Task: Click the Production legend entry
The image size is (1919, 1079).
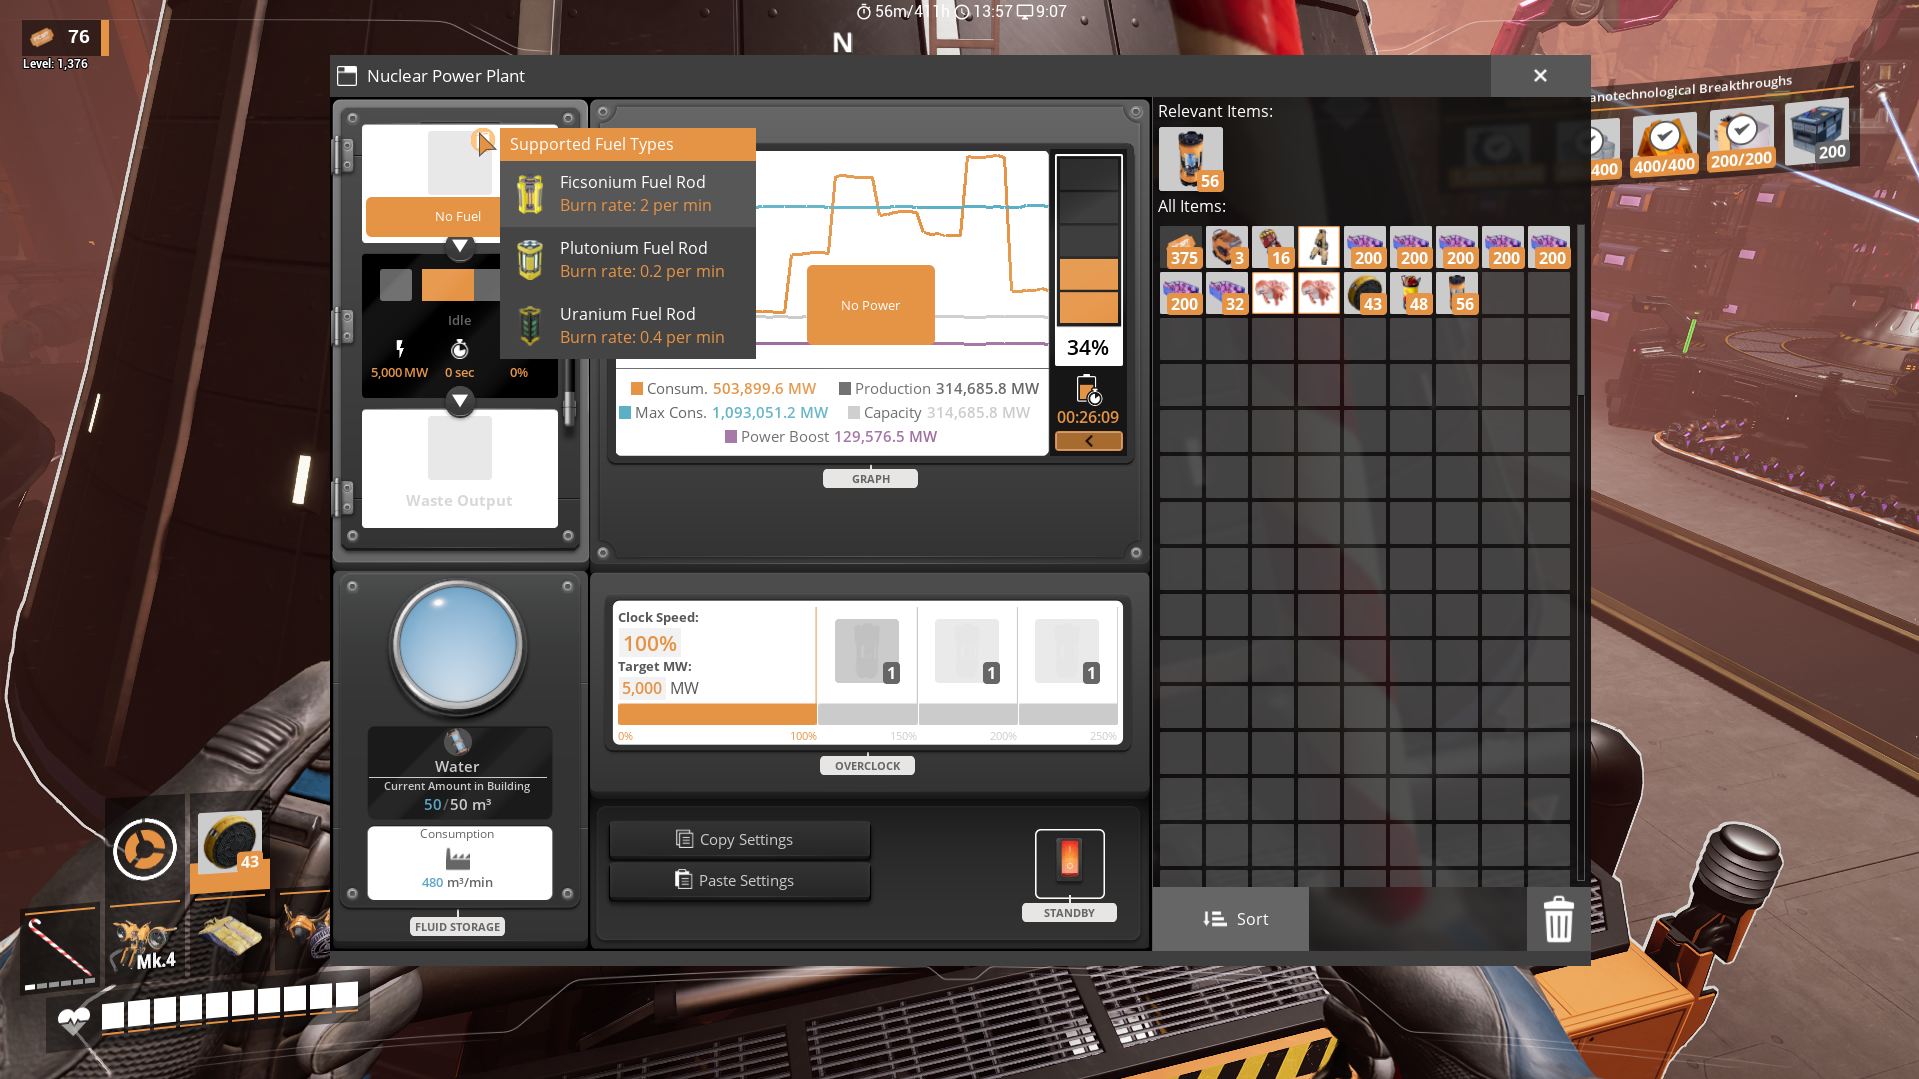Action: click(x=938, y=389)
